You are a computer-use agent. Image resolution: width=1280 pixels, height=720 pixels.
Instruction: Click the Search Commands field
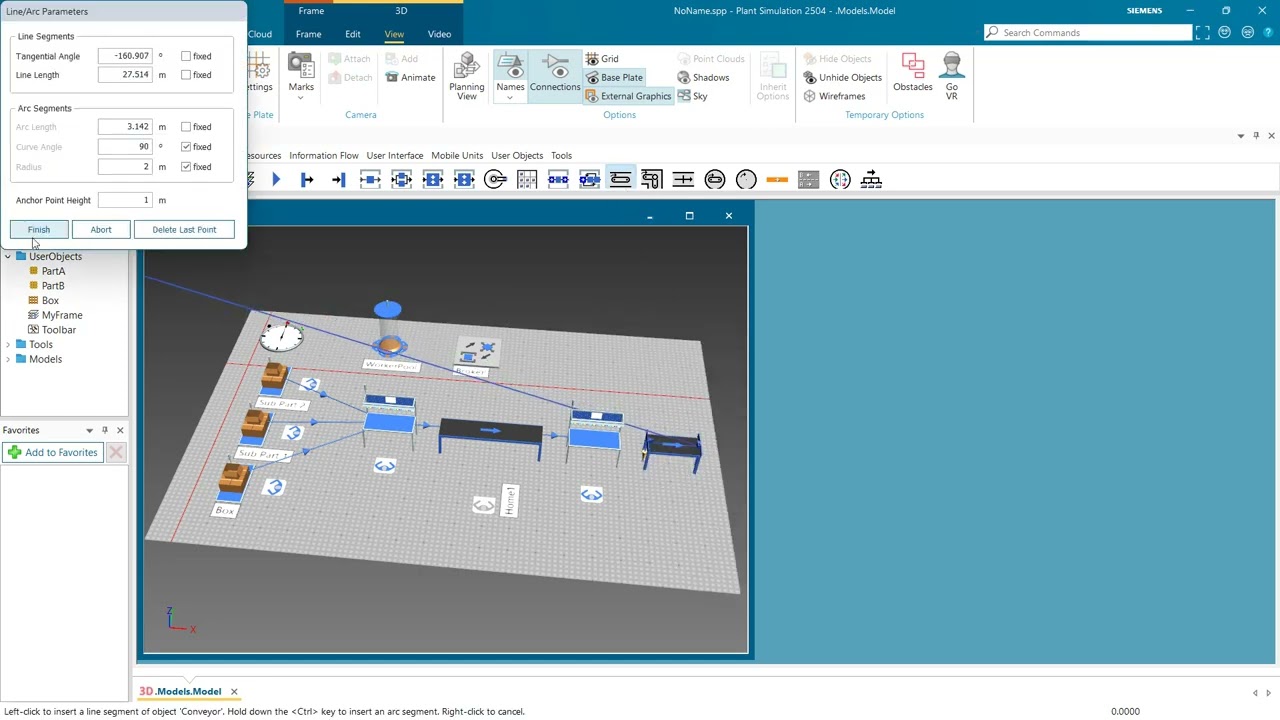pyautogui.click(x=1088, y=33)
